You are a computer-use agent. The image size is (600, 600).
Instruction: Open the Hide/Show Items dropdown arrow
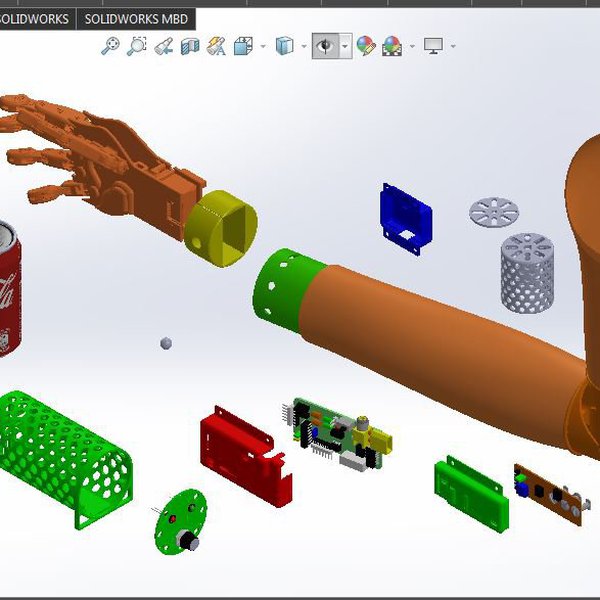click(345, 46)
